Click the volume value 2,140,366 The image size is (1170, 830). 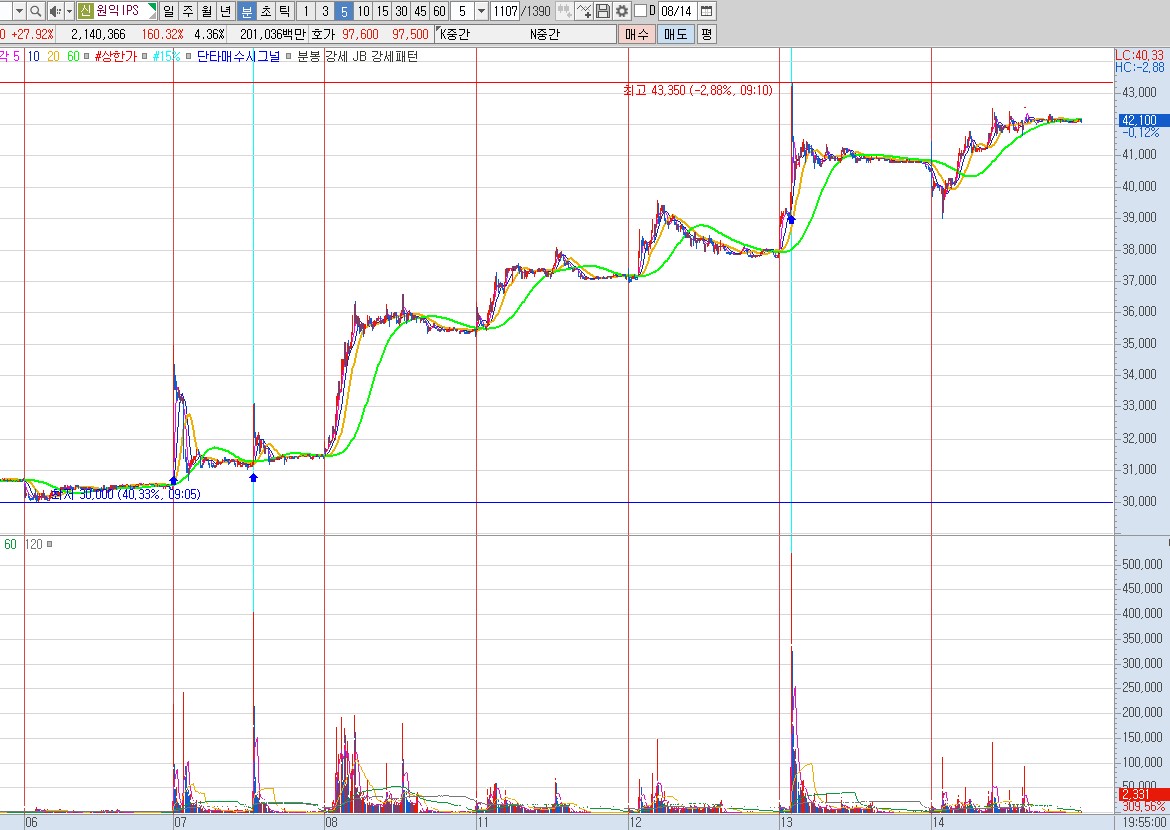point(98,34)
